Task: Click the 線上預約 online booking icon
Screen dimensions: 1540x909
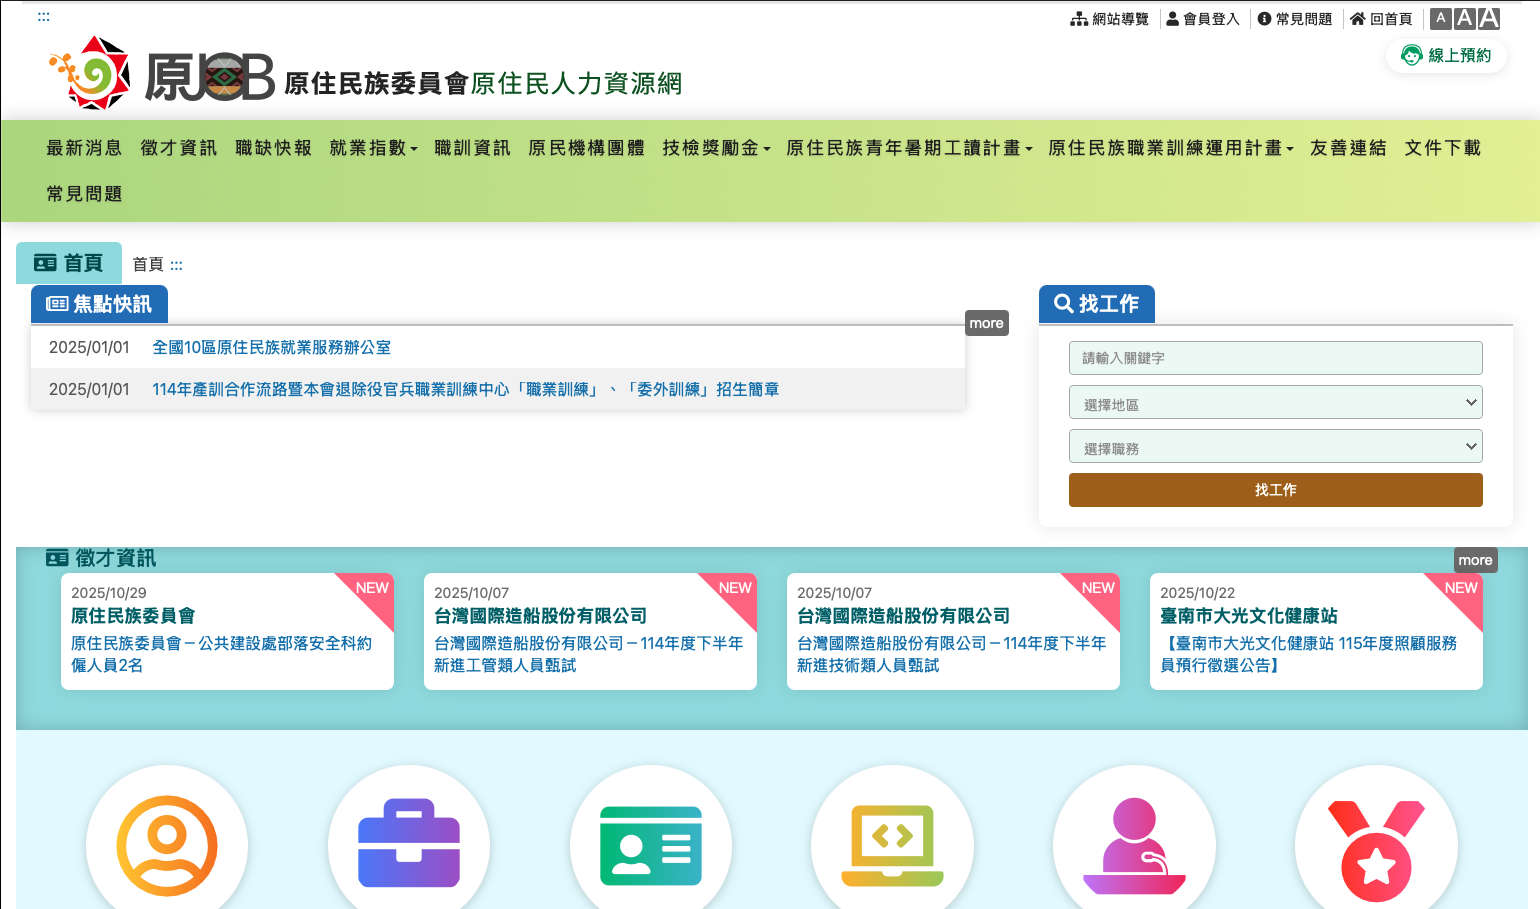Action: click(1413, 55)
